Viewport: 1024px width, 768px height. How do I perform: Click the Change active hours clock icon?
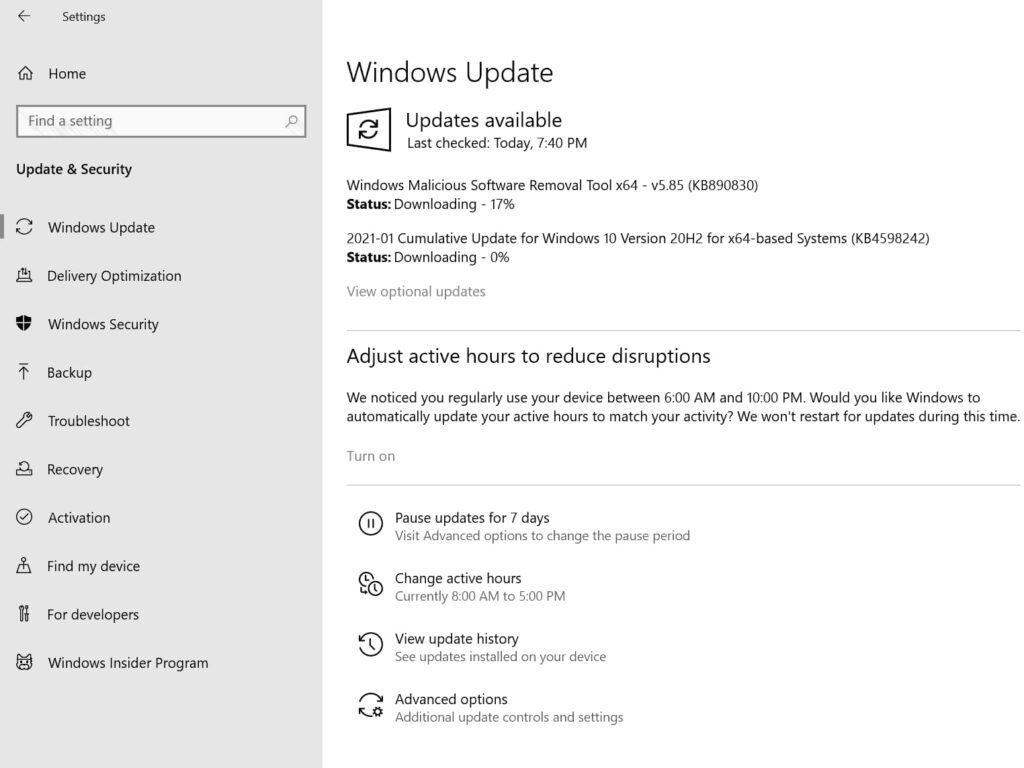[370, 585]
